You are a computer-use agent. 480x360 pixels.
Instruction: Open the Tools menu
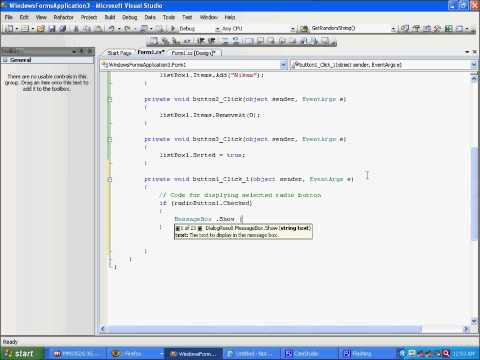click(x=169, y=17)
